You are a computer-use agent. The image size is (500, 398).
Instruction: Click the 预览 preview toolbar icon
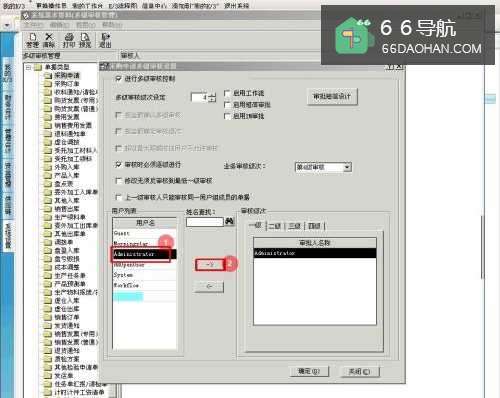pyautogui.click(x=85, y=40)
